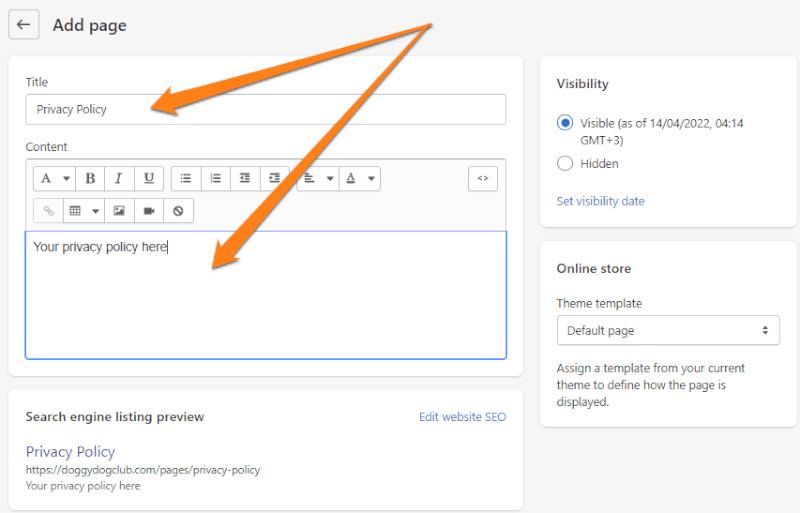Open the text alignment dropdown
Viewport: 800px width, 513px height.
[317, 179]
